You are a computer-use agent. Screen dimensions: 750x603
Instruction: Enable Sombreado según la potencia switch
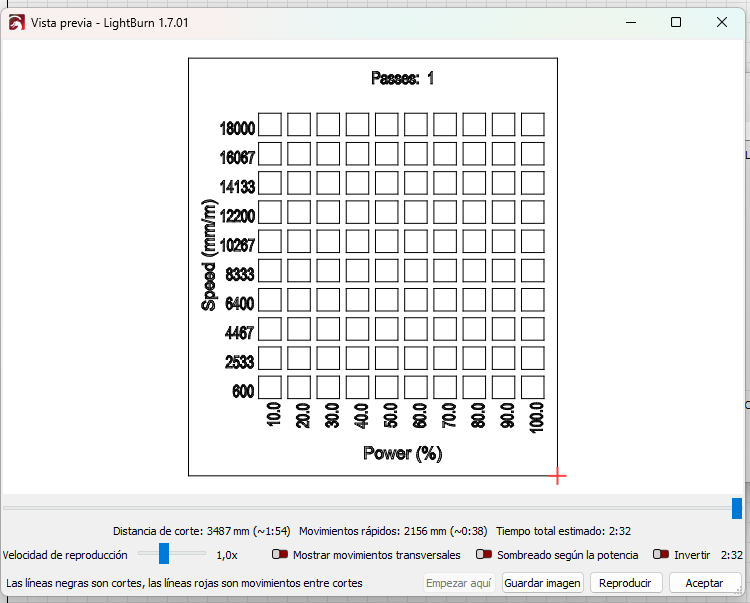tap(484, 554)
